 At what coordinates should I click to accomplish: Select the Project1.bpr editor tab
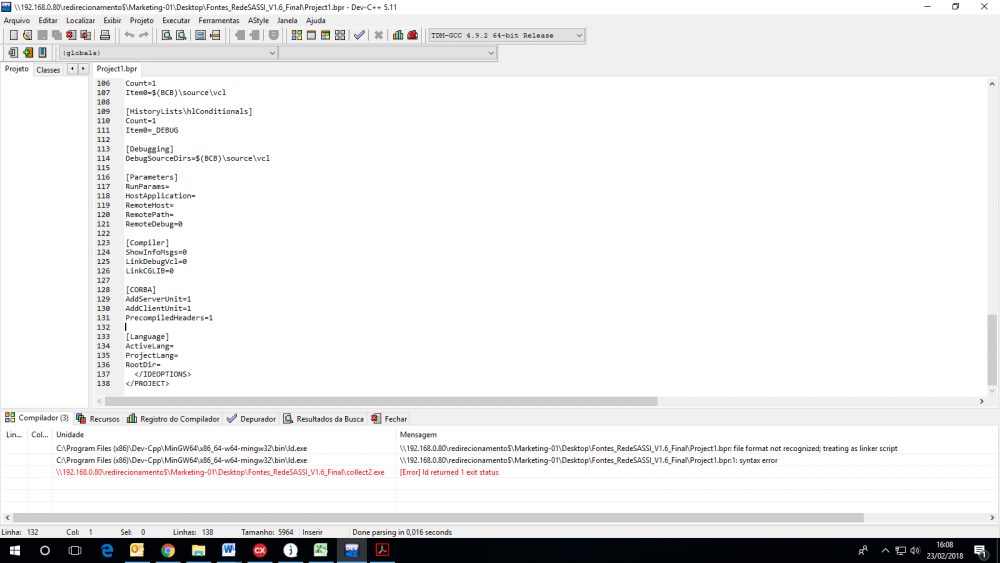point(117,69)
